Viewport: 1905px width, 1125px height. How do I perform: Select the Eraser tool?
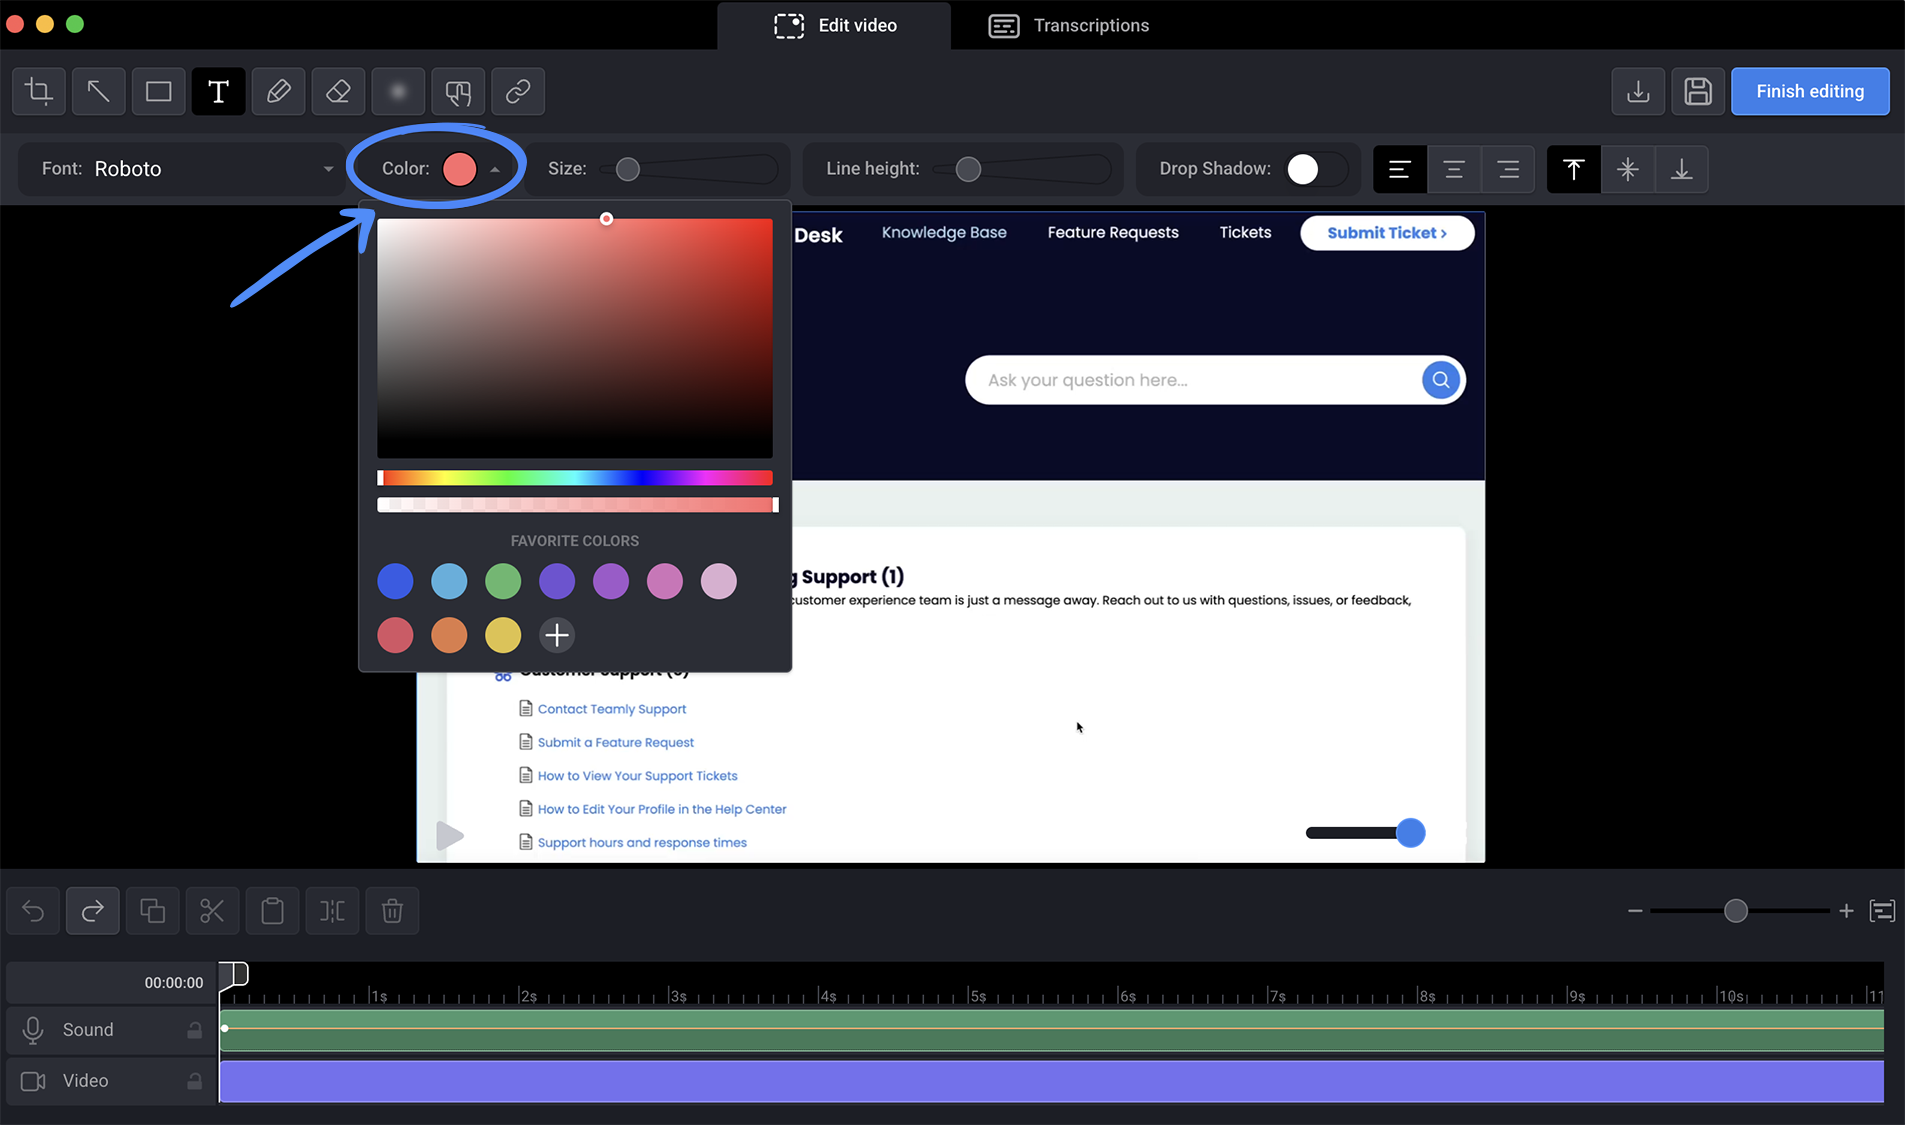pos(338,91)
